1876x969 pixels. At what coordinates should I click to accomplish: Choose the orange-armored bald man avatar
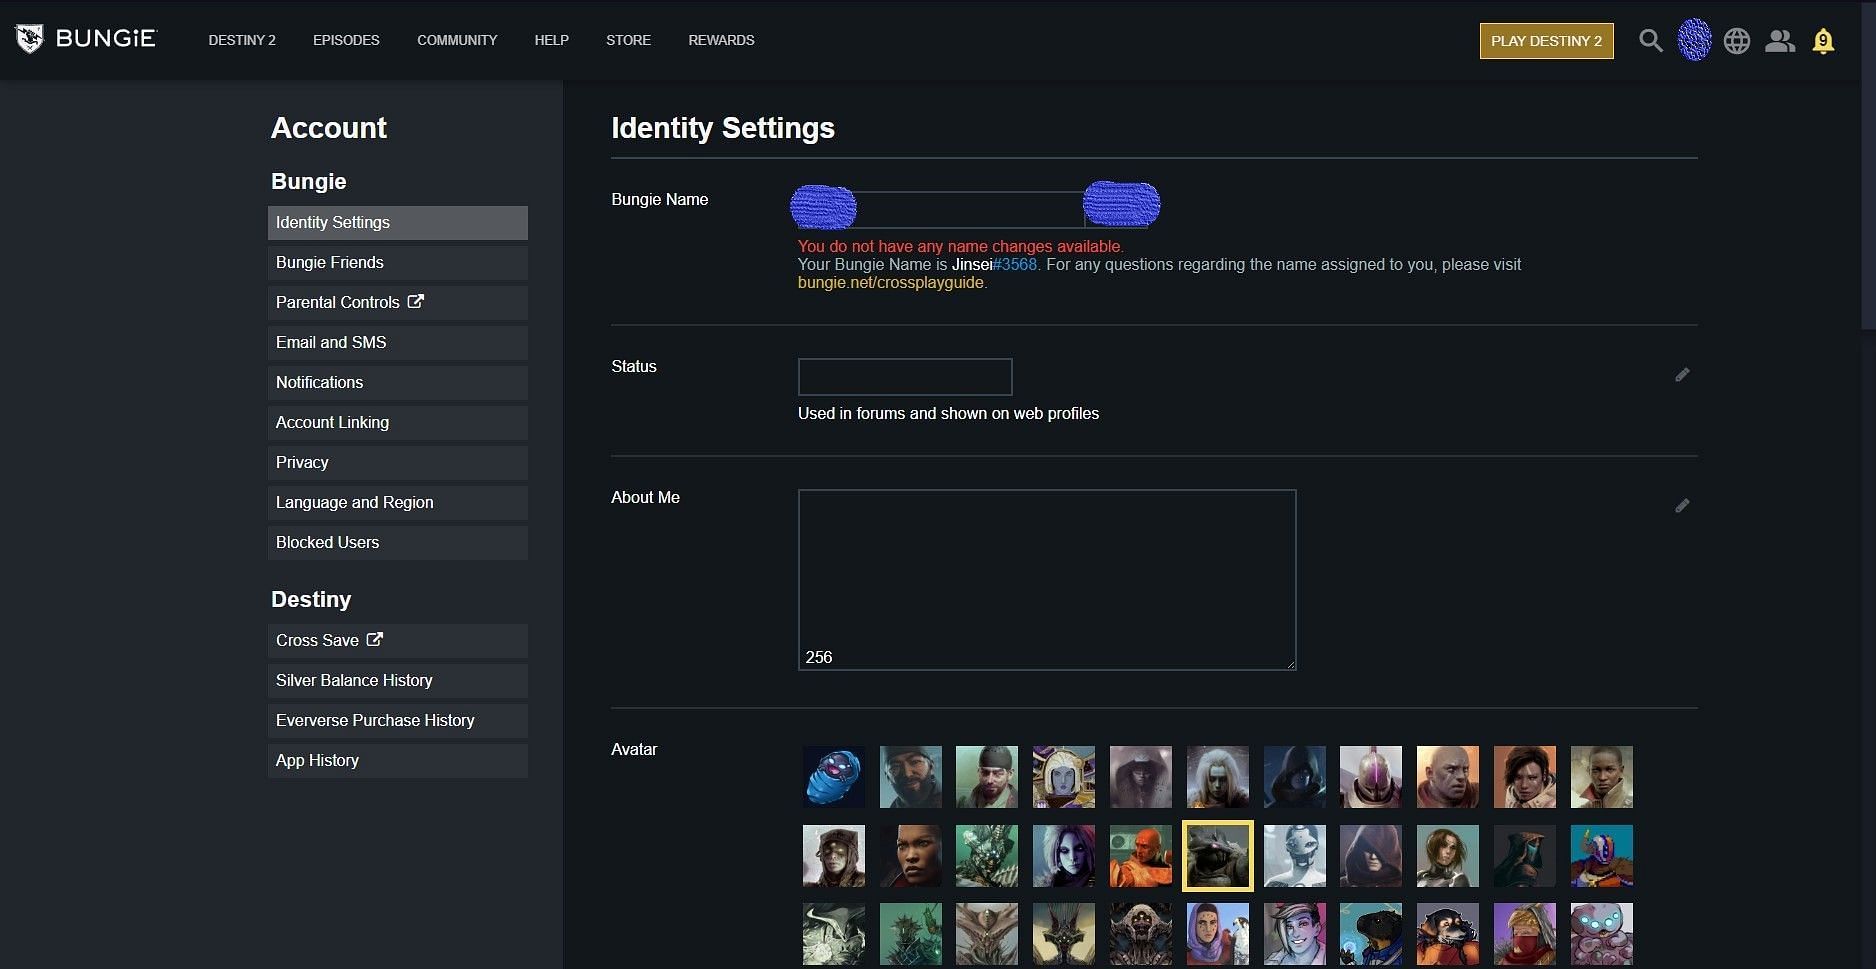1141,856
